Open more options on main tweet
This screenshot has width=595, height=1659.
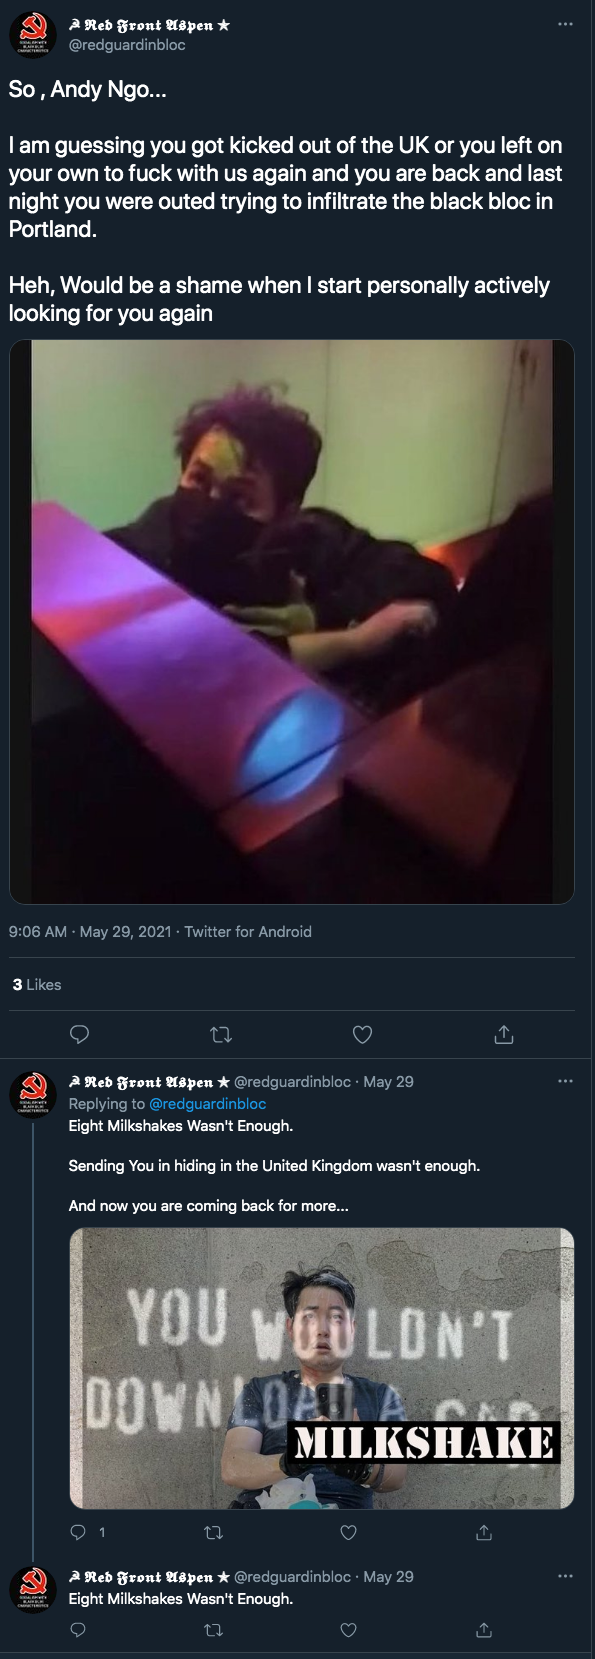tap(566, 24)
